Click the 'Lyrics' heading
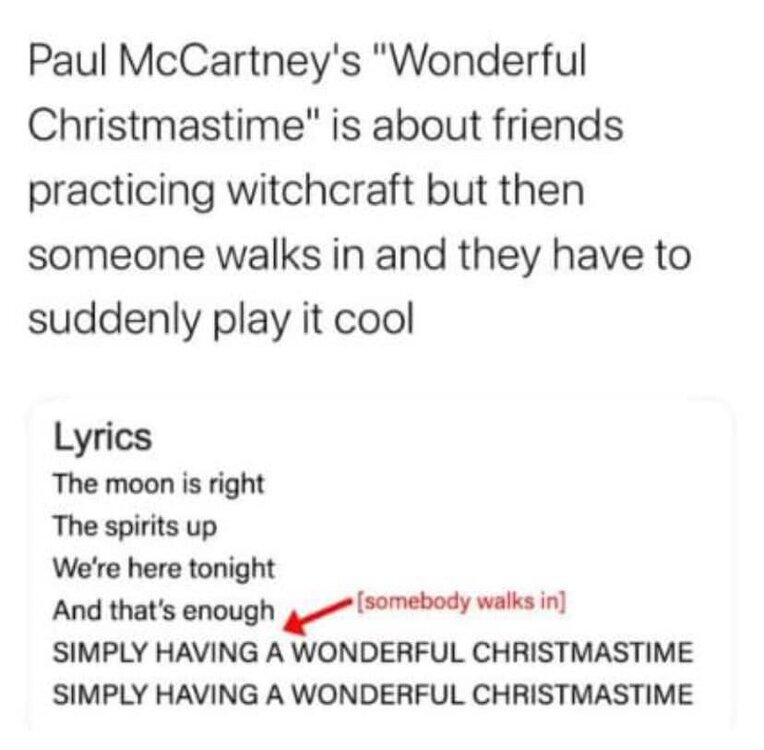 tap(103, 437)
